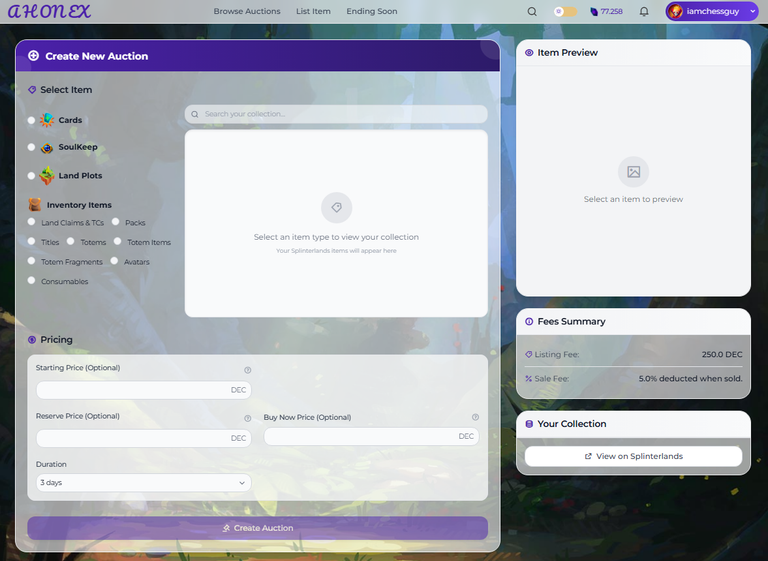Screen dimensions: 768x561
Task: Click the '250.0 DEC' listing fee value
Action: (x=722, y=354)
